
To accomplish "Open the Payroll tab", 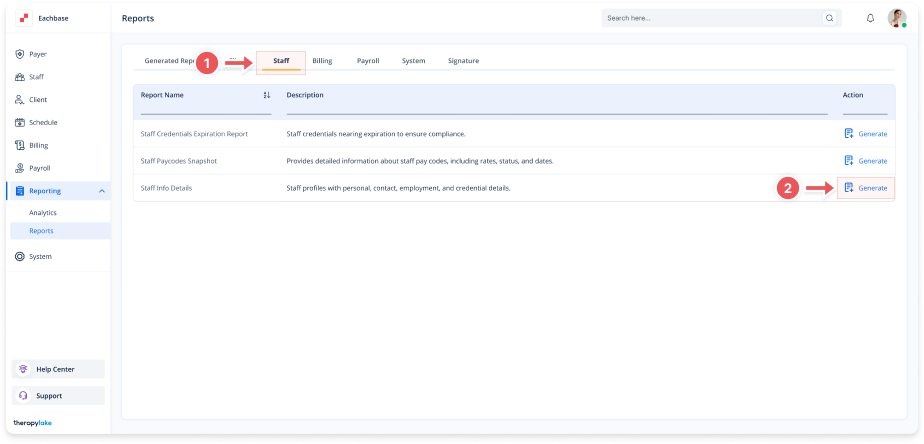I will 368,61.
